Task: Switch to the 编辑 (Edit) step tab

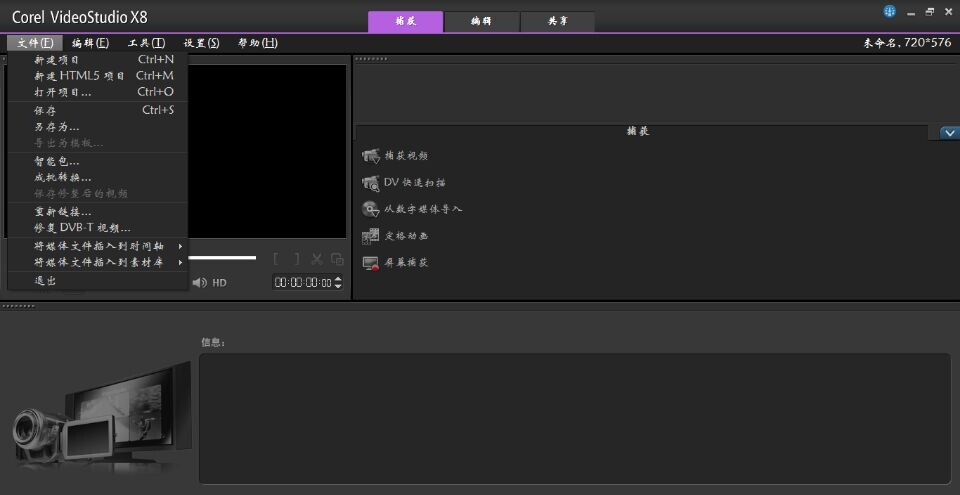Action: pos(481,21)
